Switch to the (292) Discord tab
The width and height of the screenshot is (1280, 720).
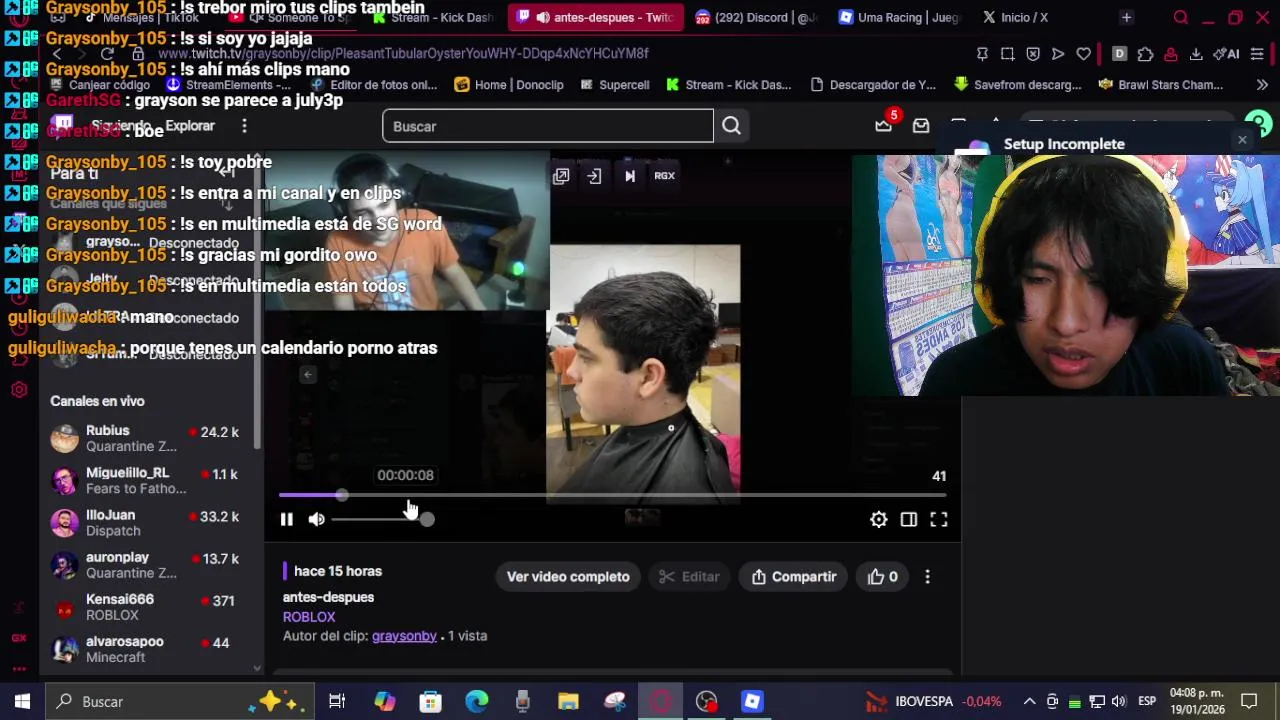[755, 17]
